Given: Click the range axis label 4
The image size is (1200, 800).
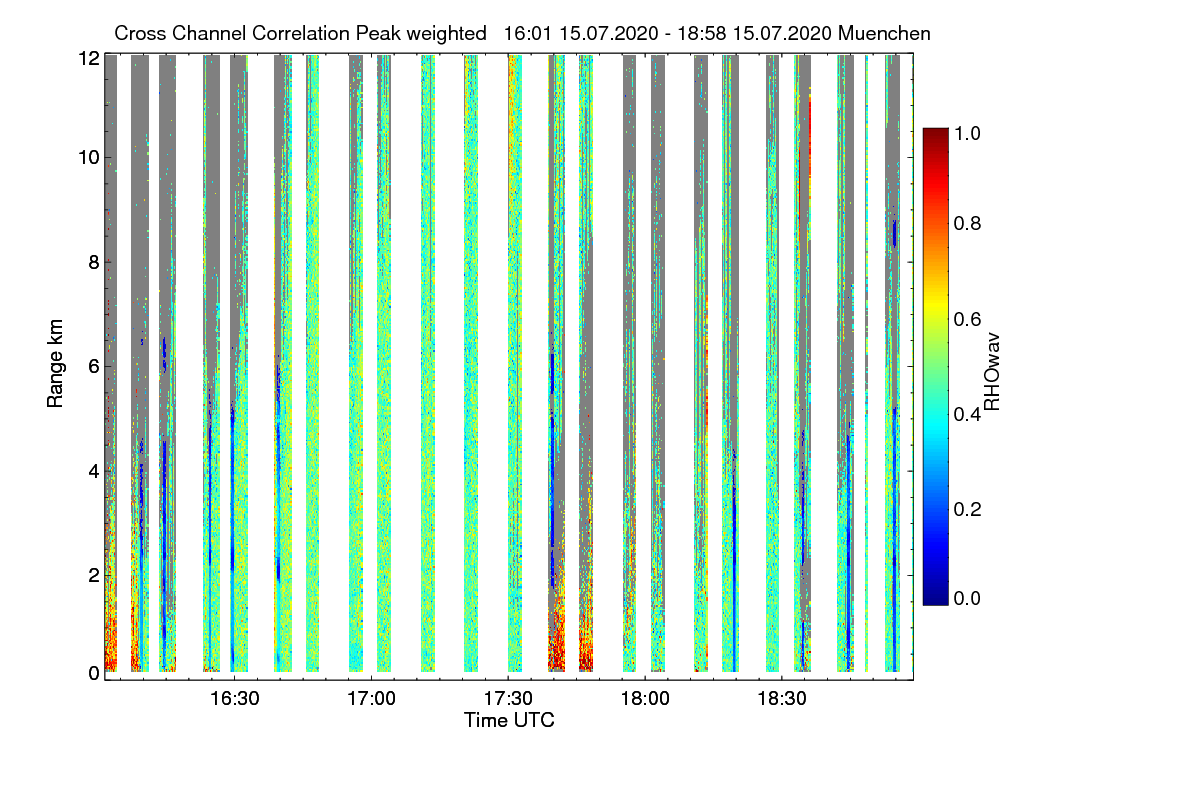Looking at the screenshot, I should pyautogui.click(x=94, y=471).
